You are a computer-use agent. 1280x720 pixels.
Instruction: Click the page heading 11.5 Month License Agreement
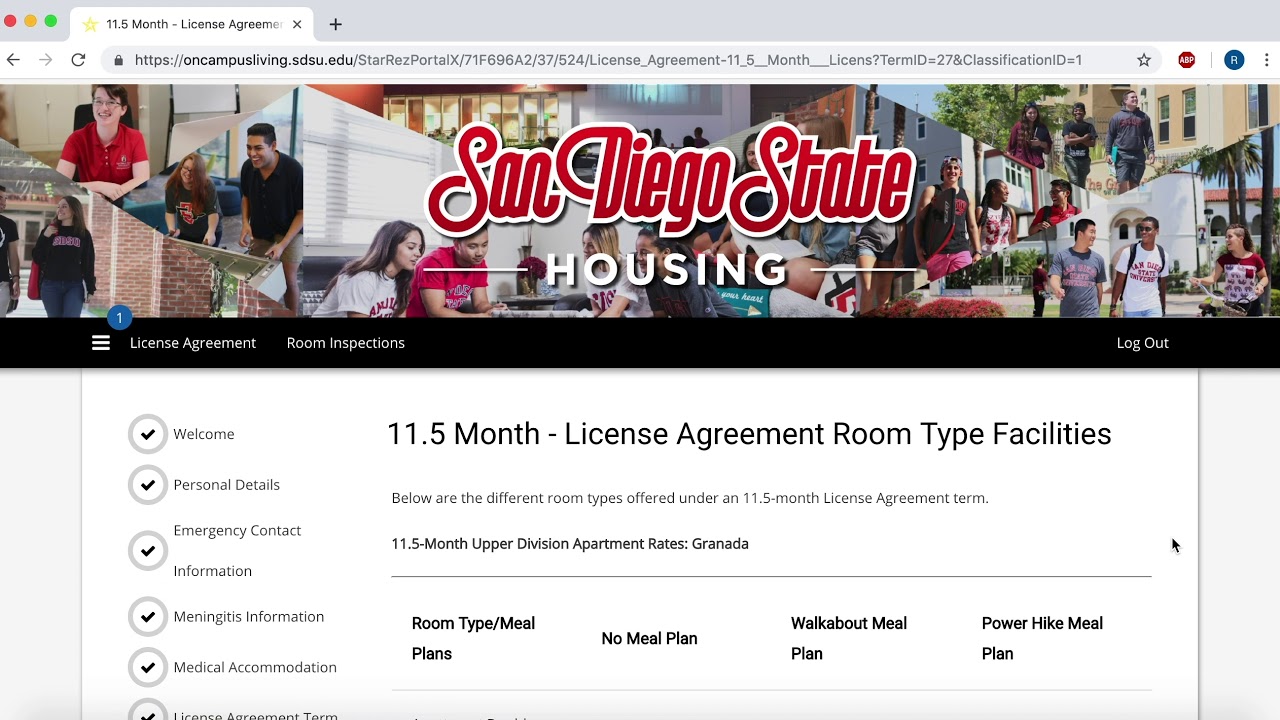coord(749,434)
